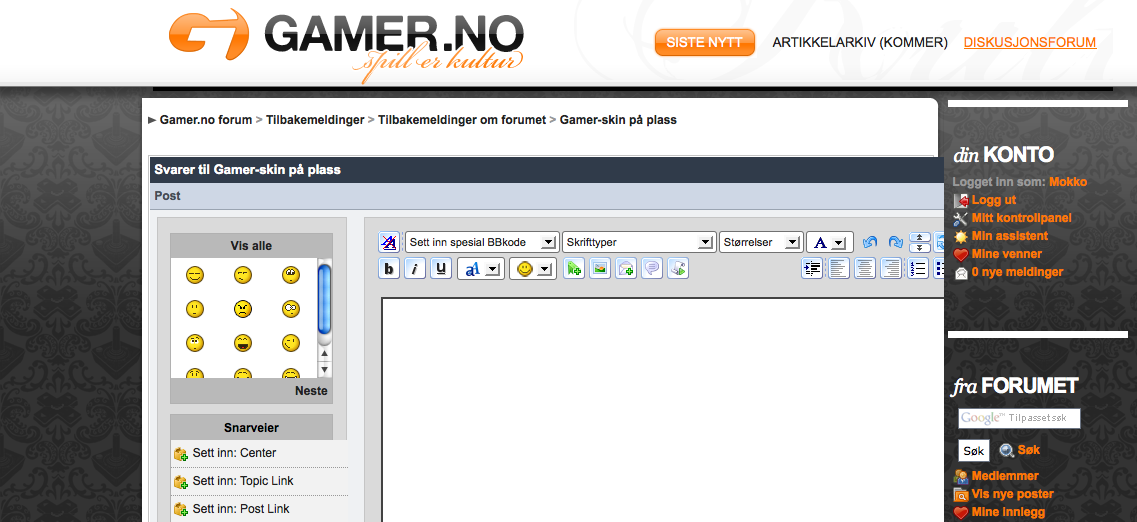Screen dimensions: 1137x522
Task: Click the Vis alle smiley header
Action: point(251,246)
